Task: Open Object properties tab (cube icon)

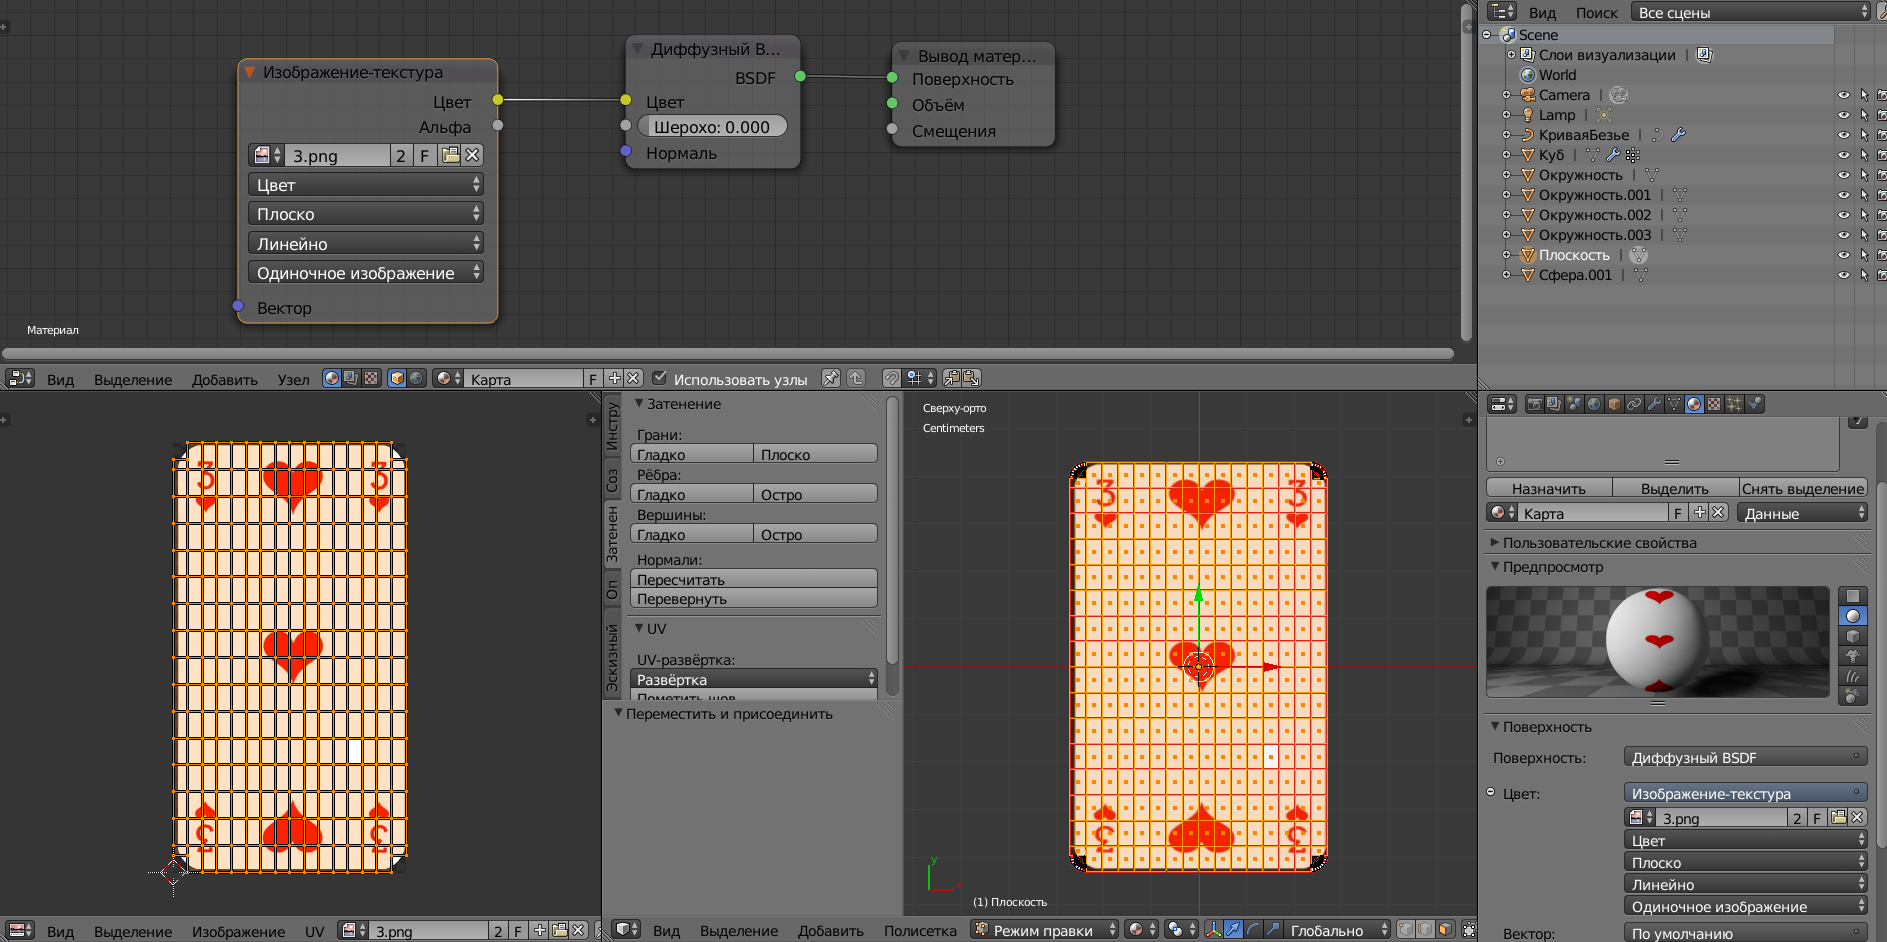Action: [1614, 404]
